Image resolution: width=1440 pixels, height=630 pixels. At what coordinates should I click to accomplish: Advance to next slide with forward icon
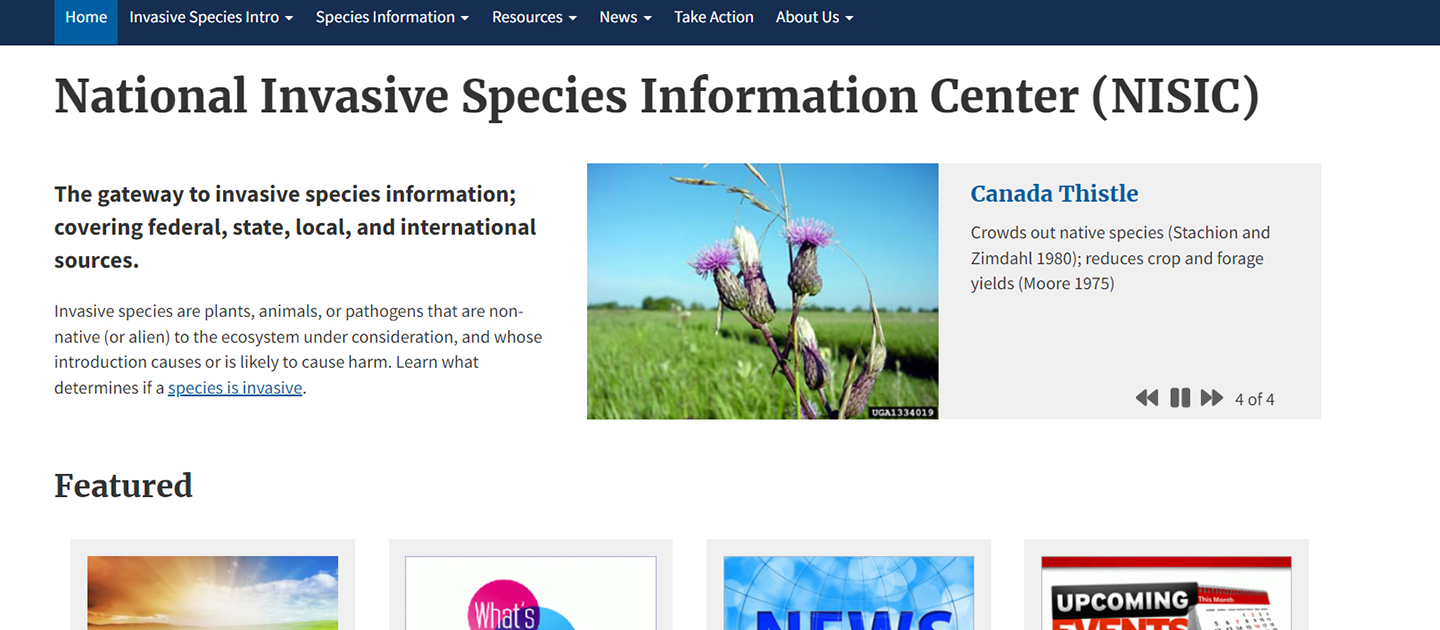click(x=1212, y=398)
